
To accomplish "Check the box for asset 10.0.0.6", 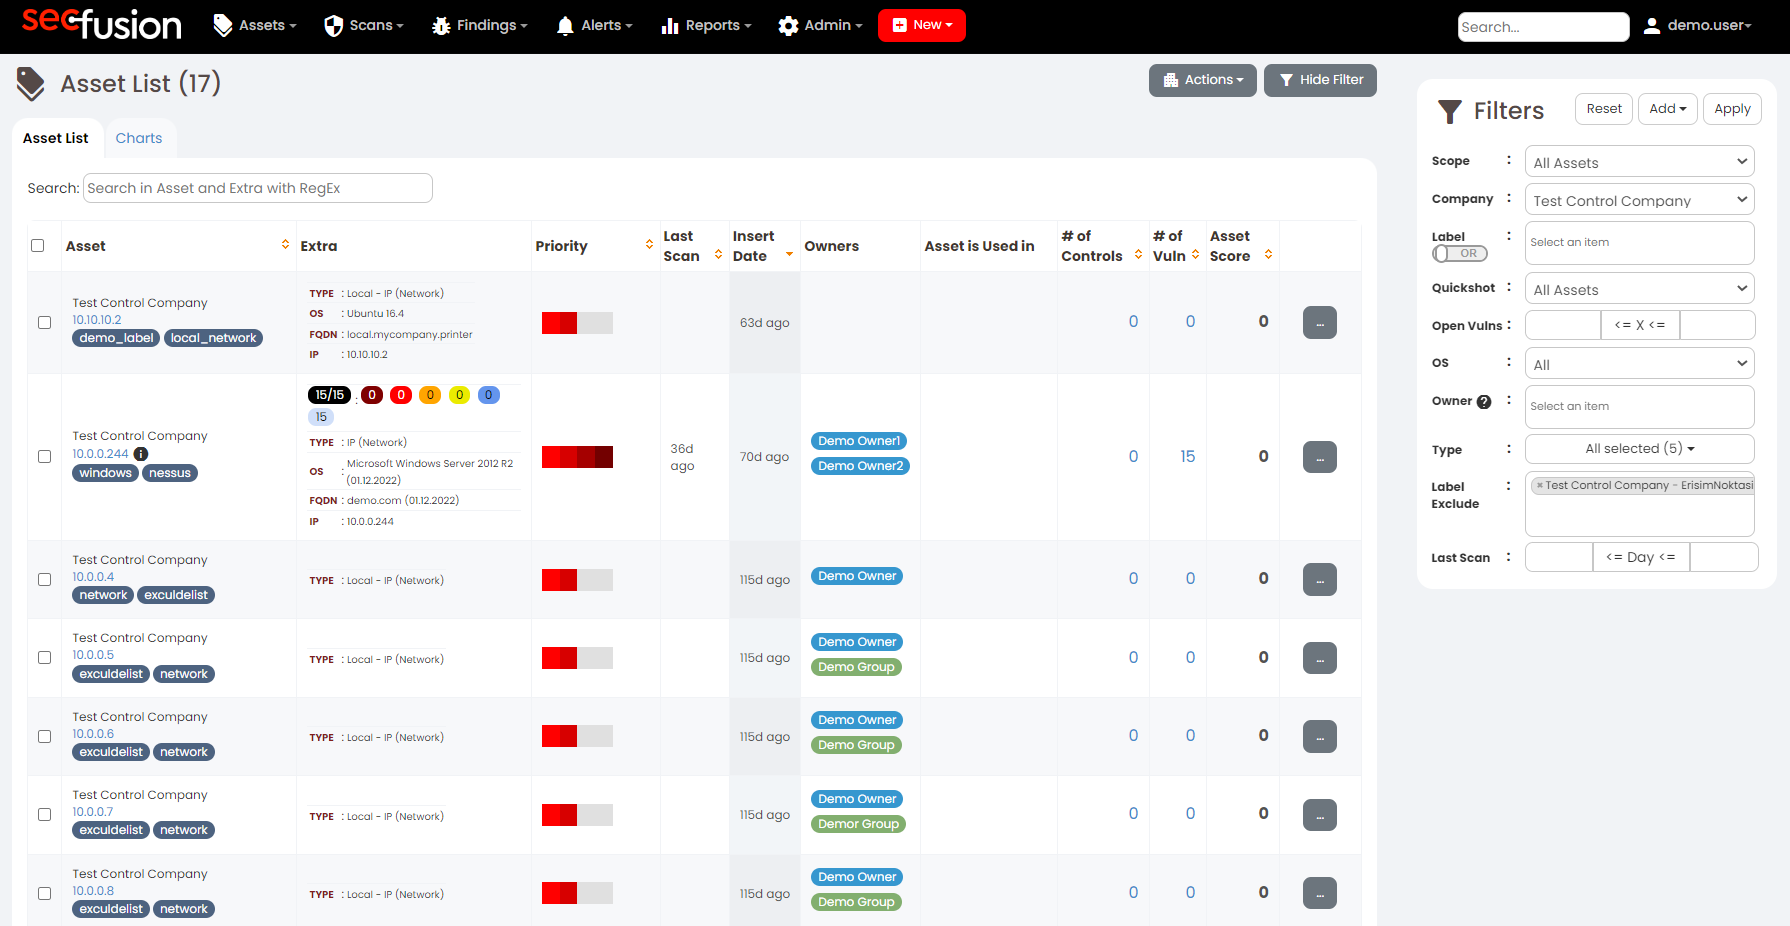I will click(x=44, y=736).
